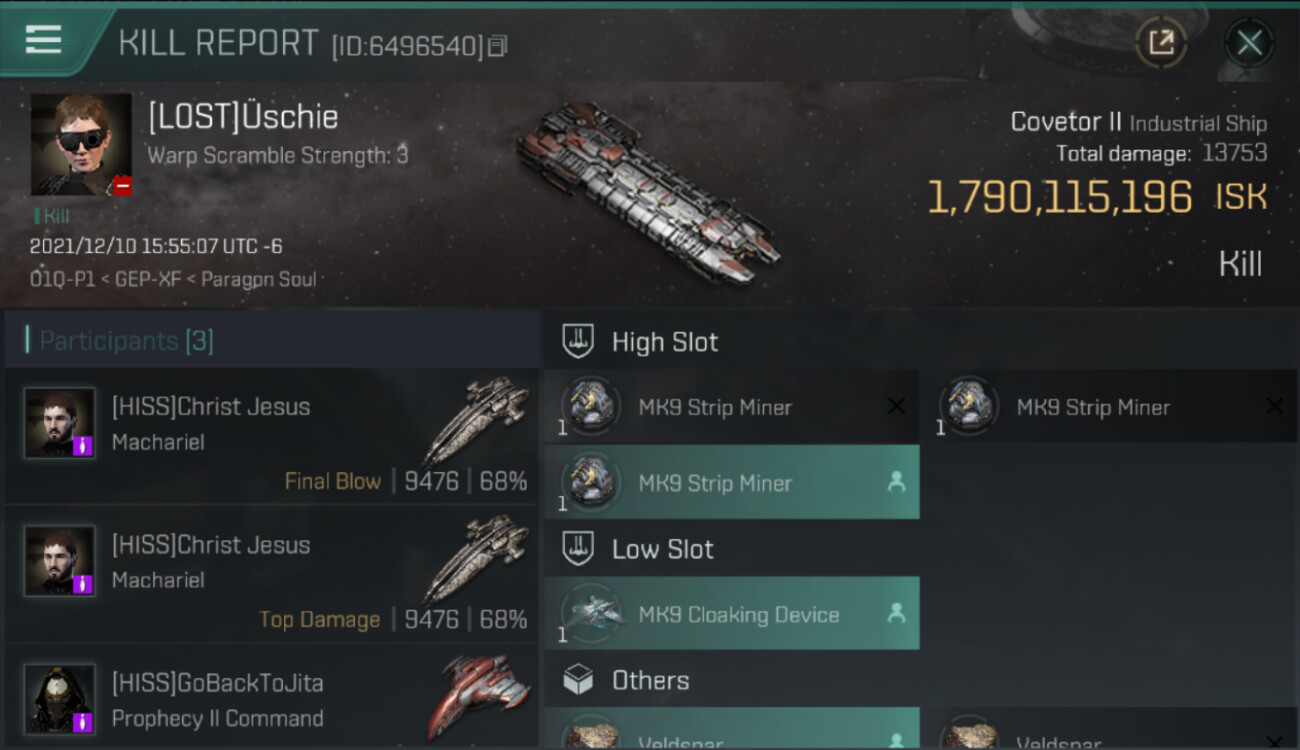Open Üschie's character portrait
The height and width of the screenshot is (750, 1300).
click(x=81, y=145)
